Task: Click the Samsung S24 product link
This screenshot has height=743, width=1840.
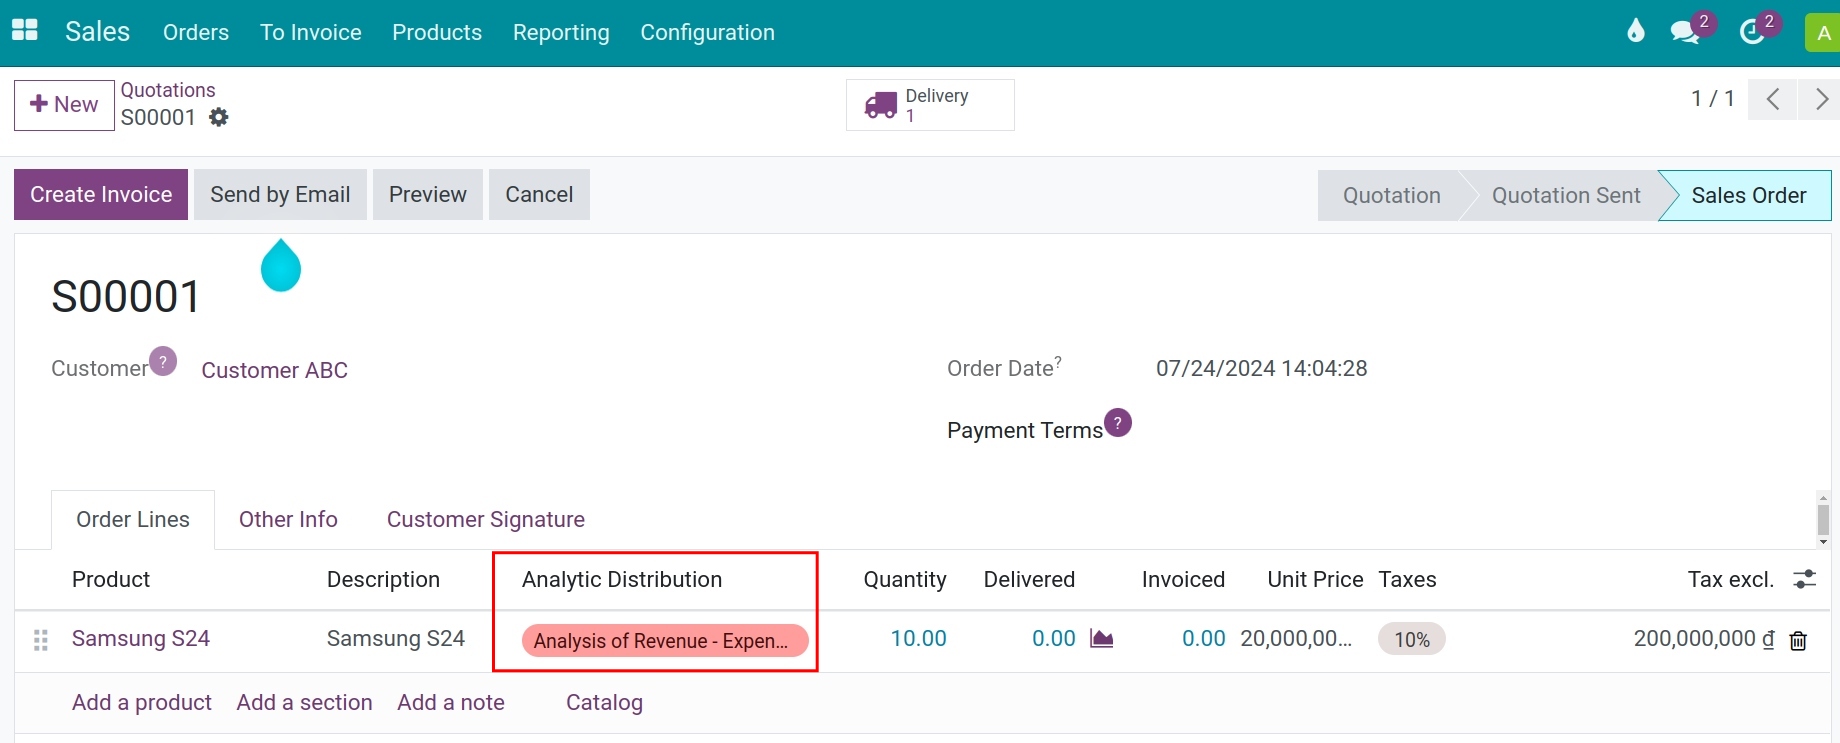Action: pyautogui.click(x=141, y=638)
